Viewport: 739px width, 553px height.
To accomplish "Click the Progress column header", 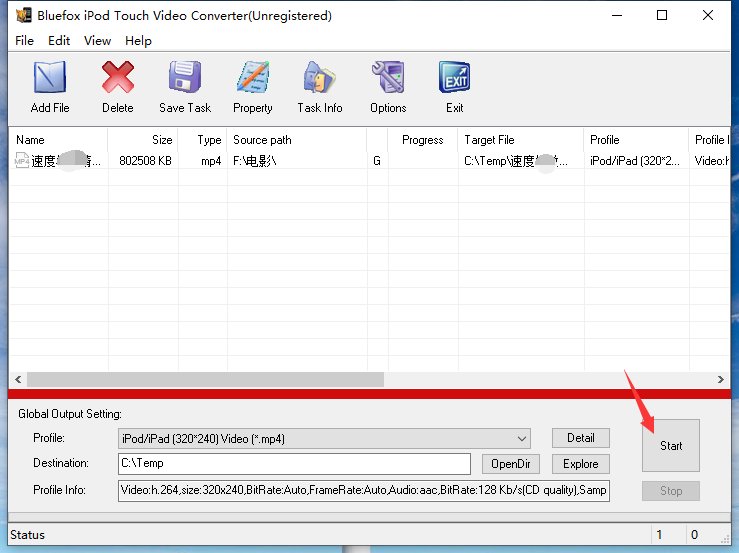I will coord(423,140).
